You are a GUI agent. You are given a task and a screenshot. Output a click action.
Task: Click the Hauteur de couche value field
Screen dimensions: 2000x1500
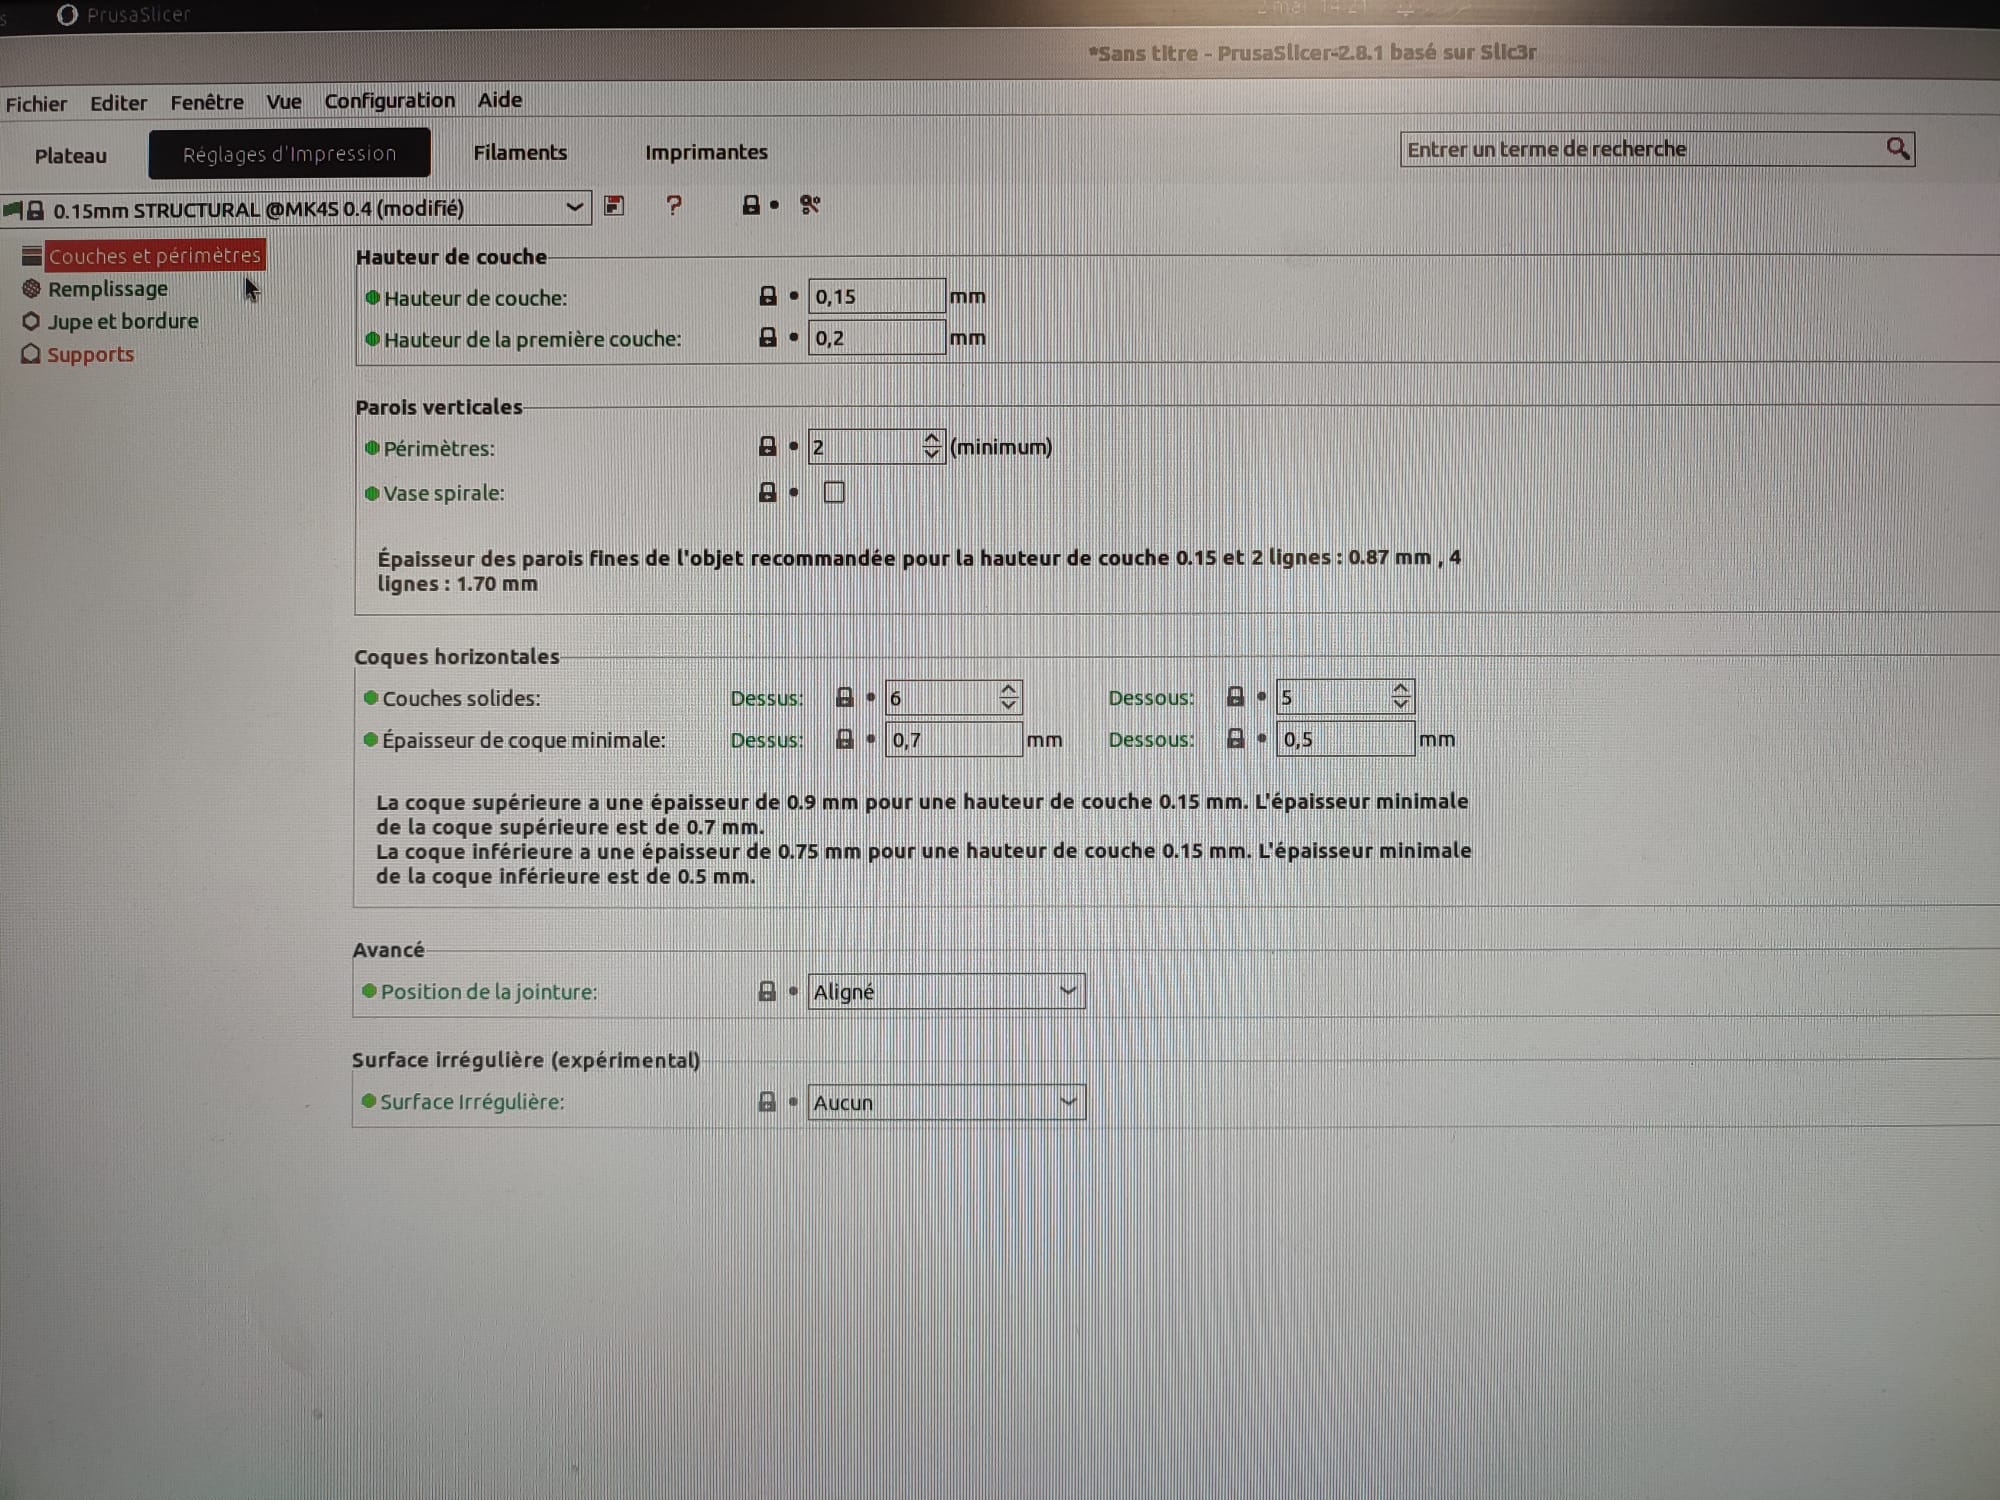pos(876,296)
